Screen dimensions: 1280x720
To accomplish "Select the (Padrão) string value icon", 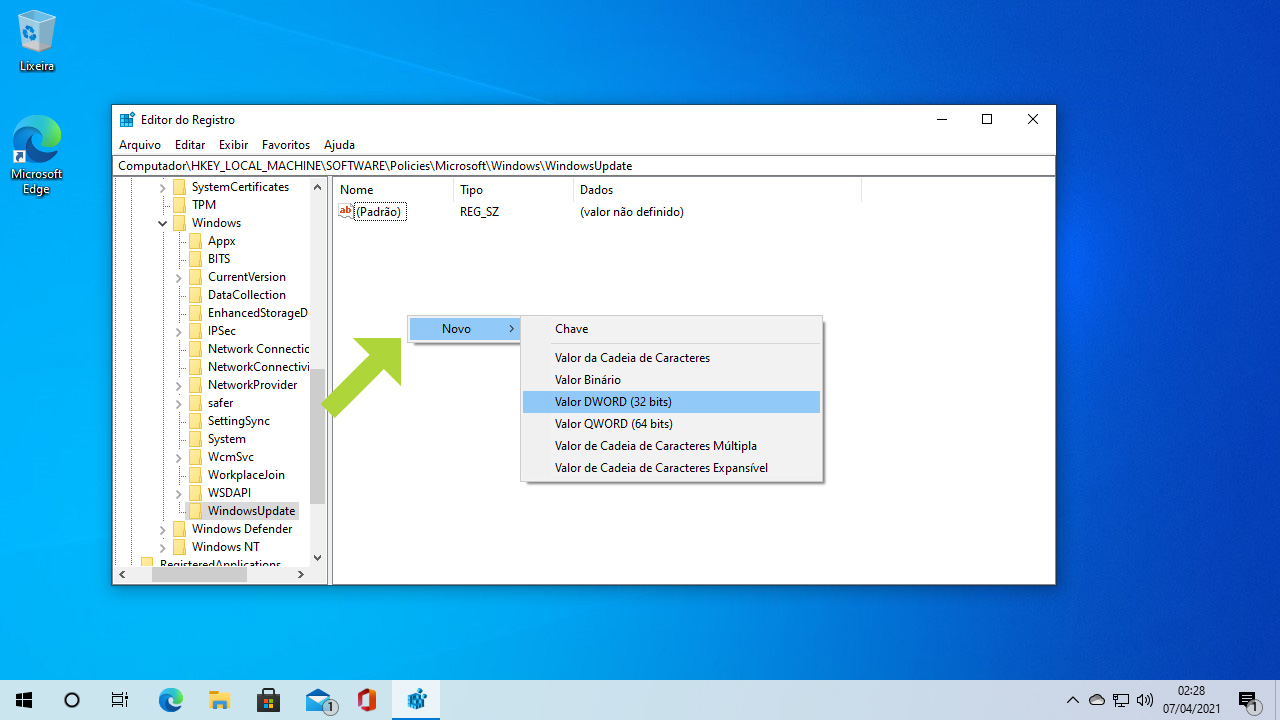I will [346, 212].
